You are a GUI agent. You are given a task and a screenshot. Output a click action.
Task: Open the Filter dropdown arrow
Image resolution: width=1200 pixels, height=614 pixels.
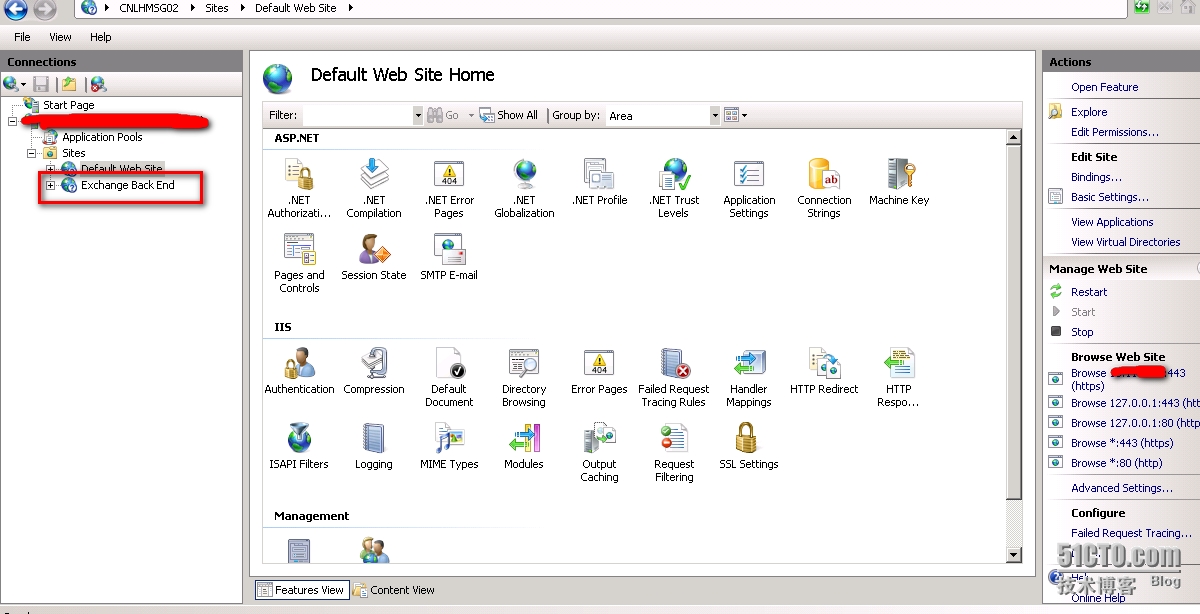(418, 116)
